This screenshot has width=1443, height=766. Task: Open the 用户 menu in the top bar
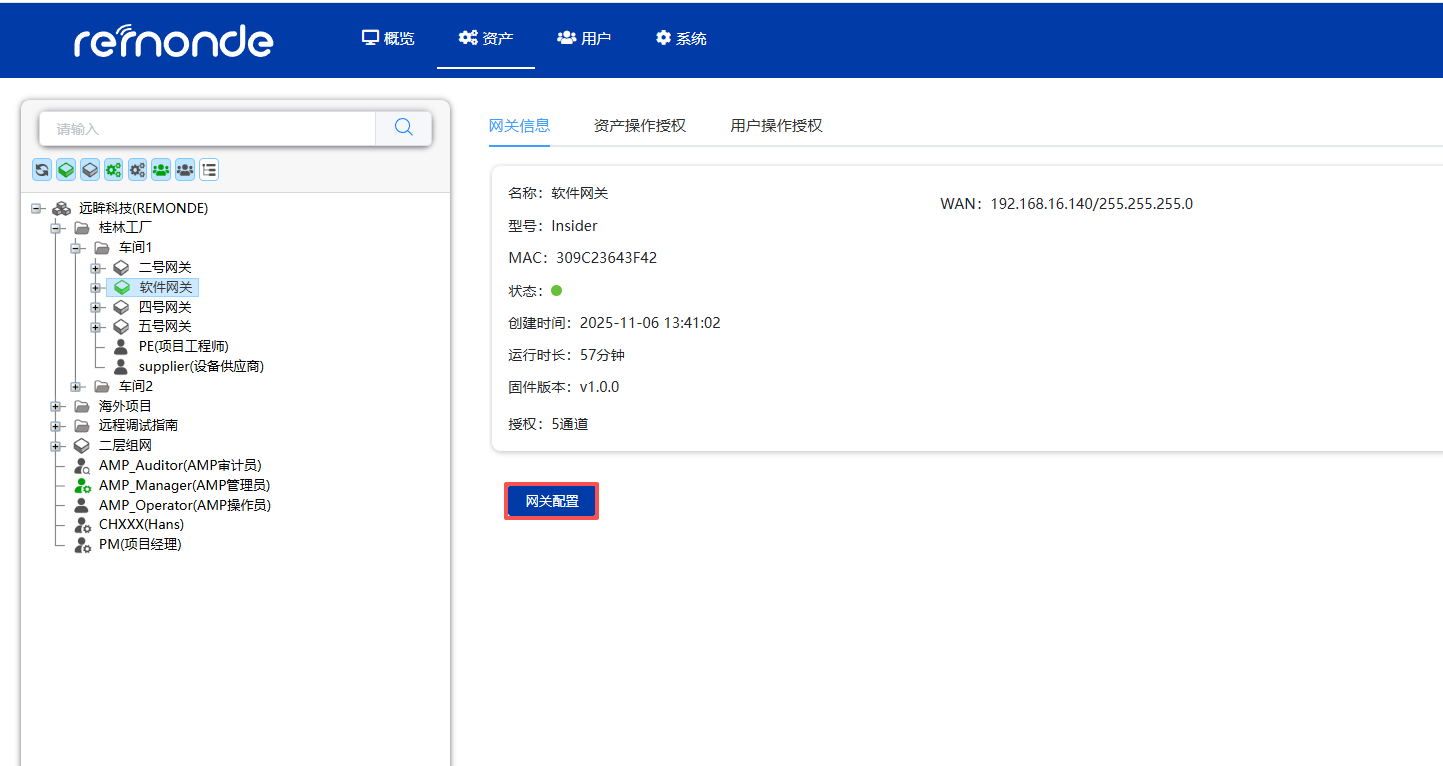(583, 38)
